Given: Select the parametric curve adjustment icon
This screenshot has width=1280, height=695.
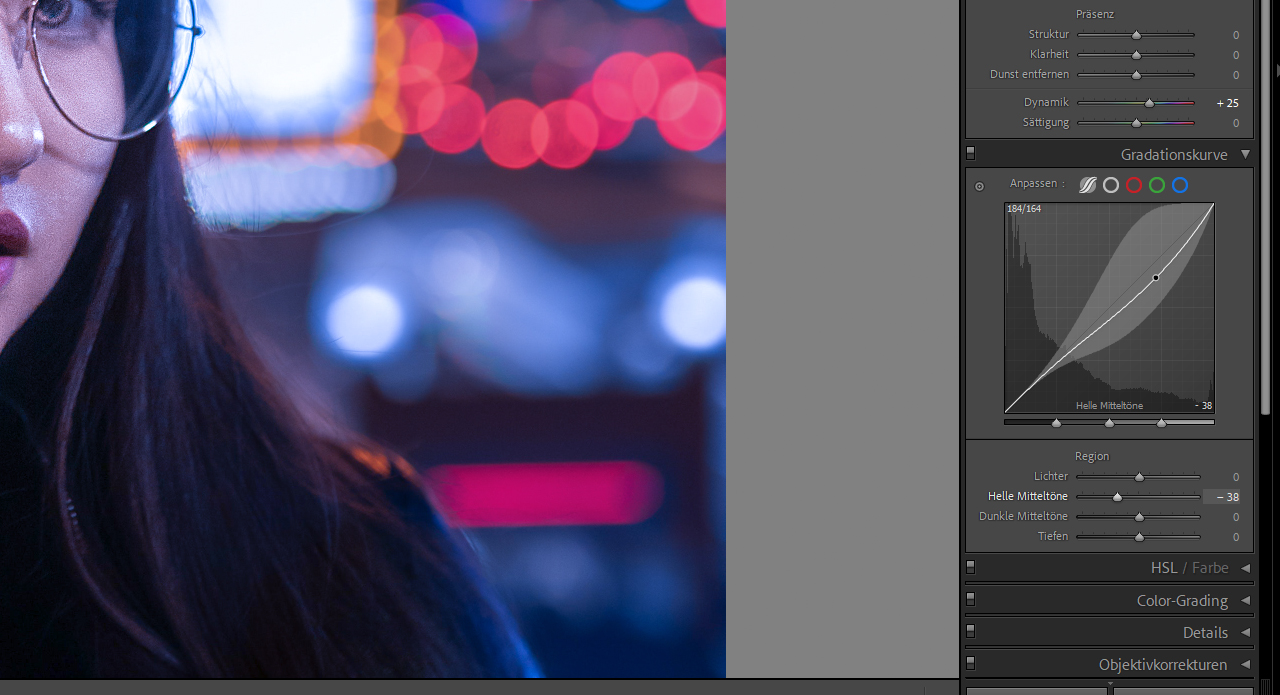Looking at the screenshot, I should click(1088, 185).
